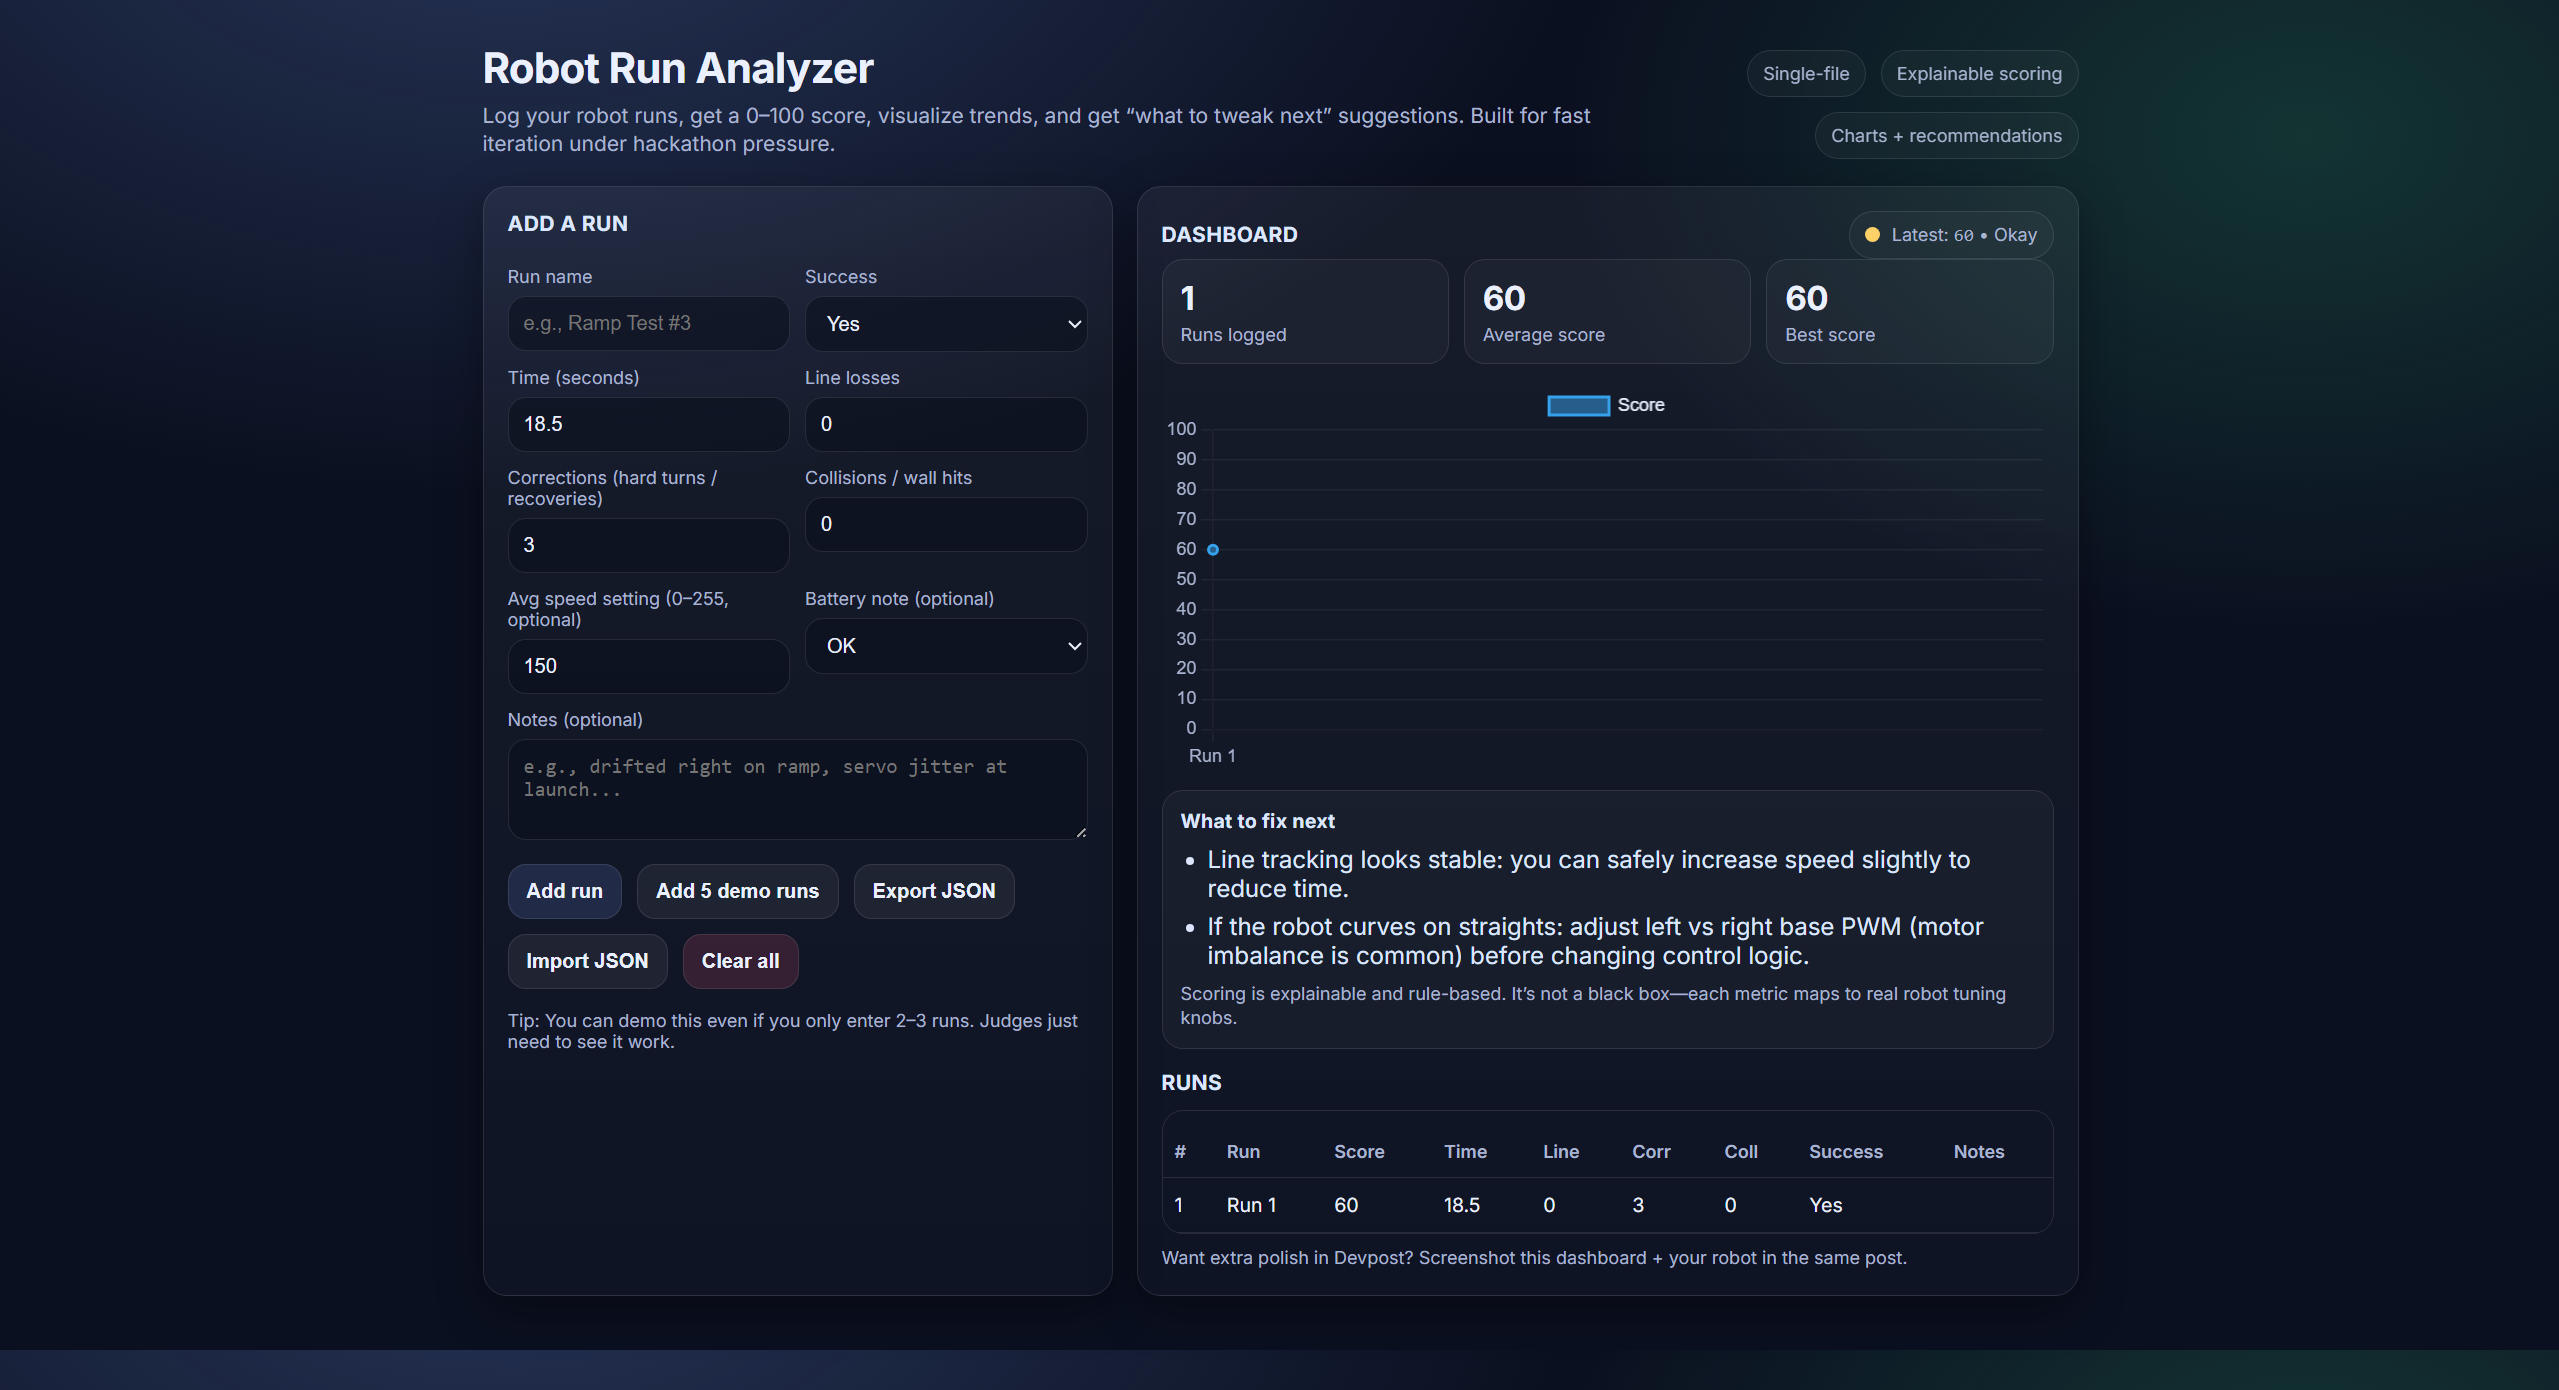Click the Run 1 data point on chart
Viewport: 2559px width, 1390px height.
(1212, 549)
